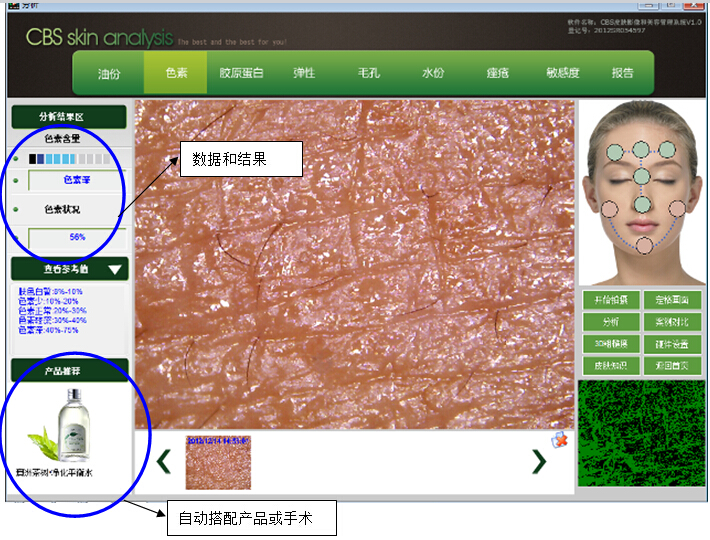Click 返回首页 to return home
The height and width of the screenshot is (540, 710).
point(672,366)
